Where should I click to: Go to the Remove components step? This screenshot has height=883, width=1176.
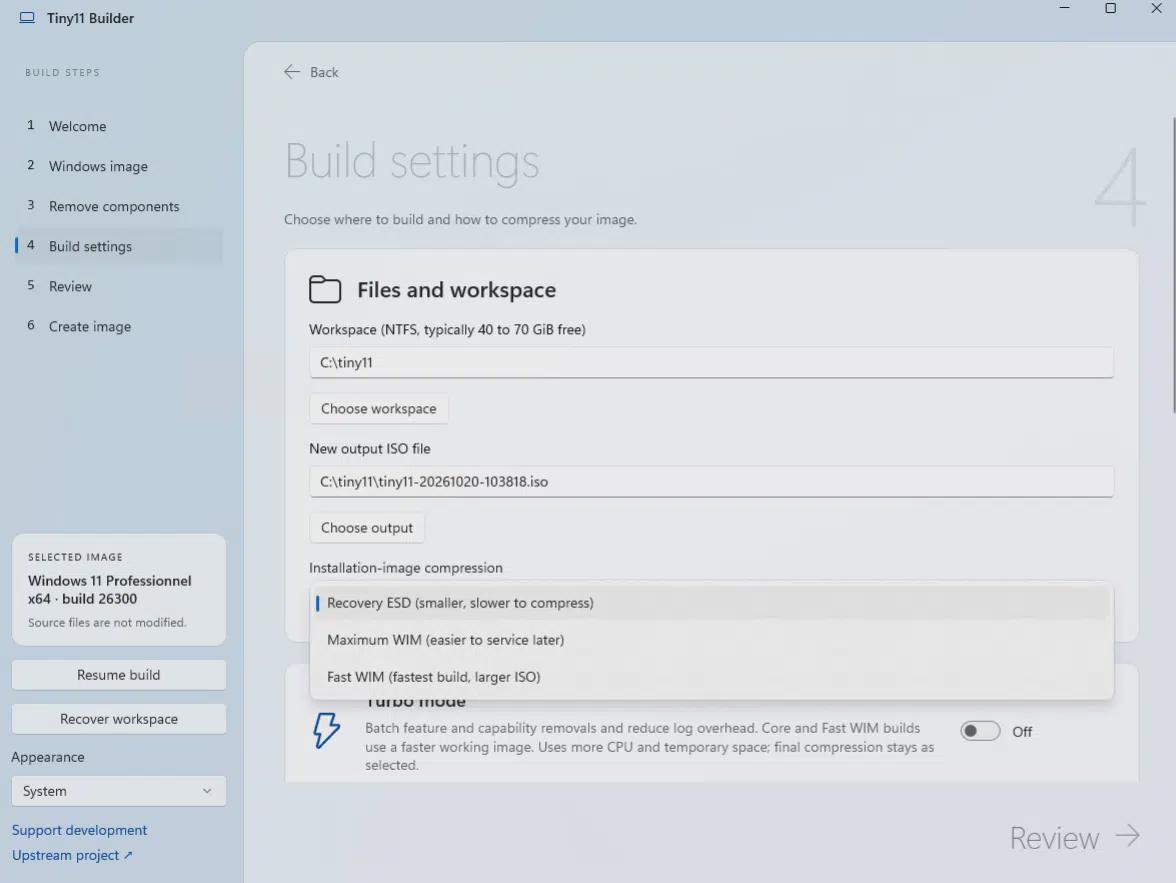pos(118,206)
